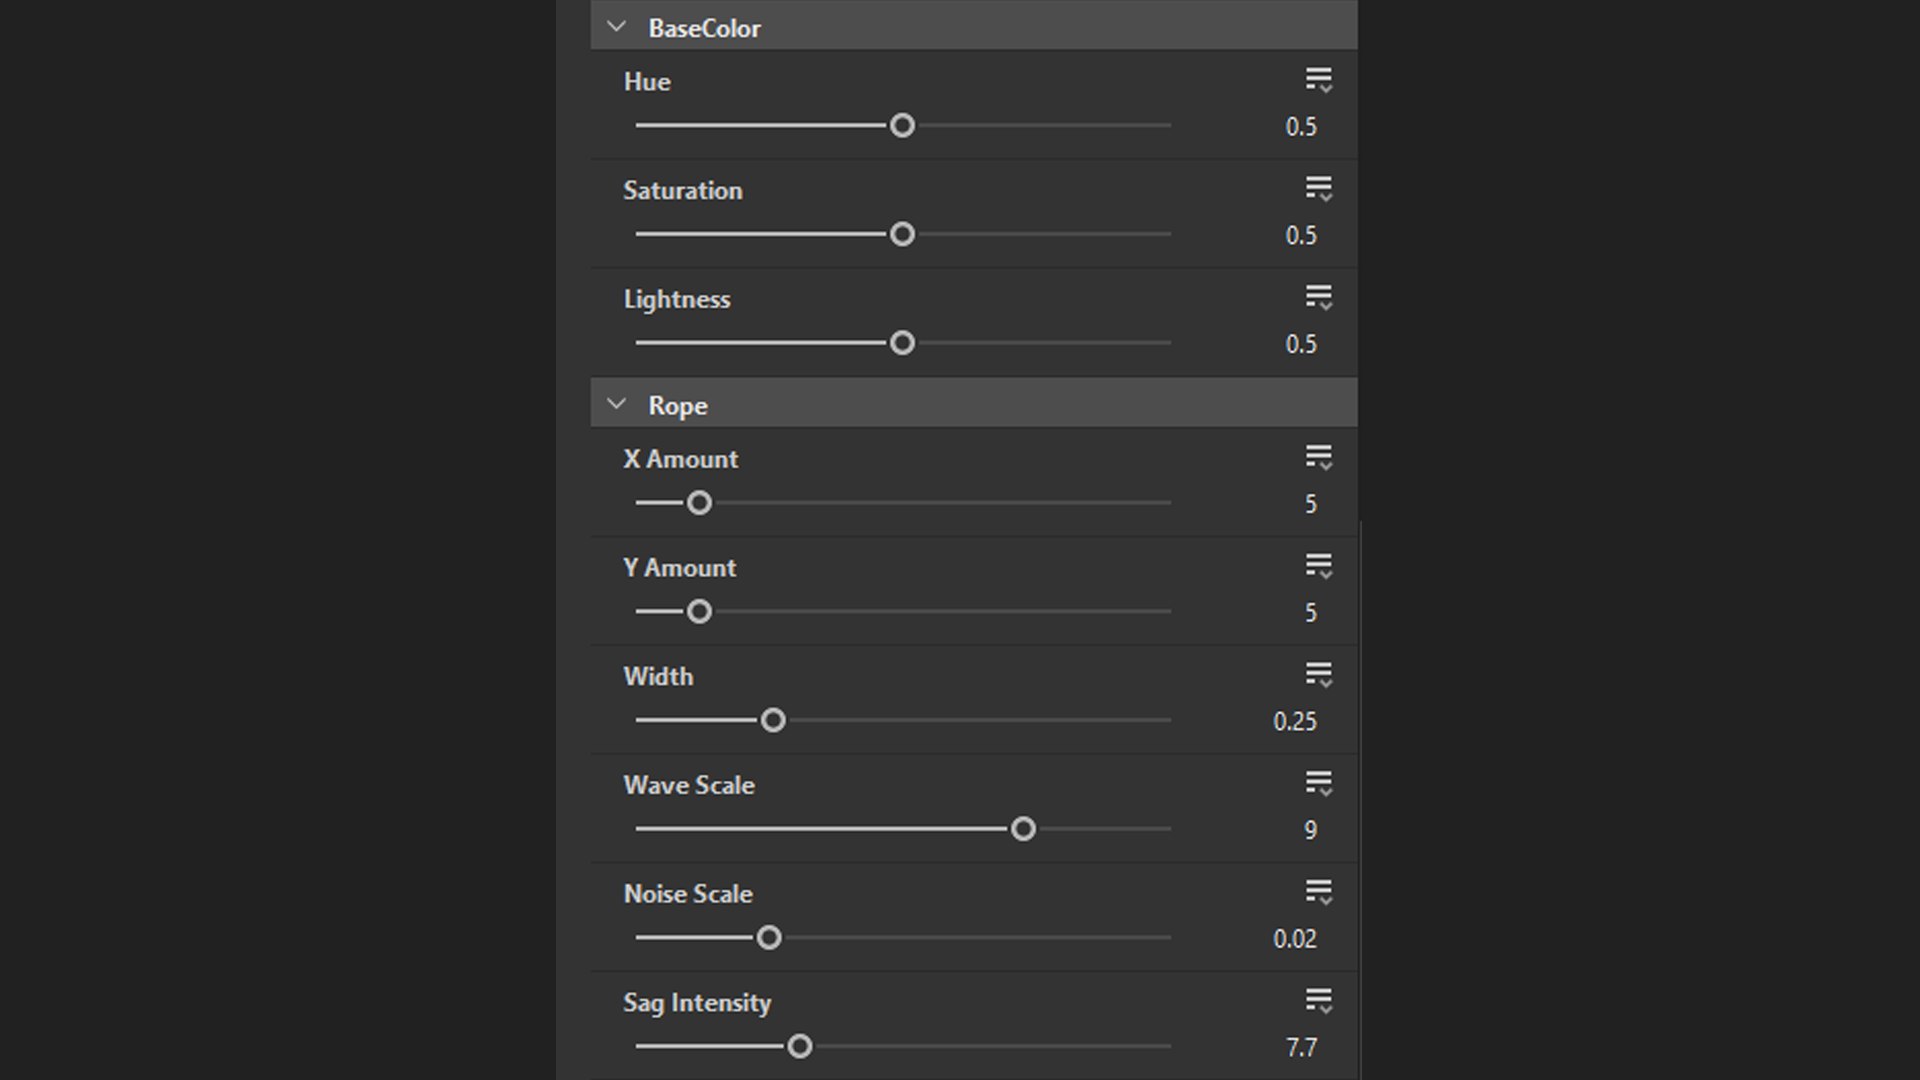Open the Lightness parameter options menu icon
This screenshot has height=1080, width=1920.
[x=1318, y=297]
